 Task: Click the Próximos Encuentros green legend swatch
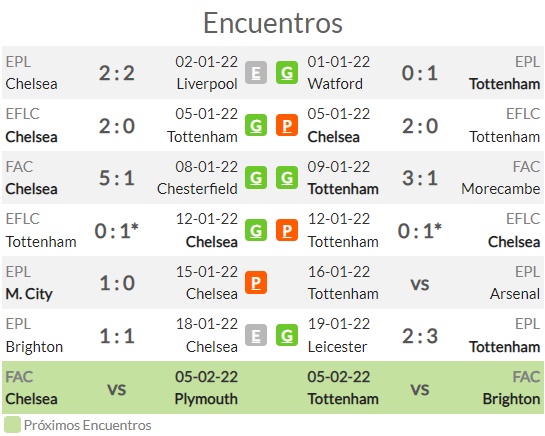[x=12, y=425]
